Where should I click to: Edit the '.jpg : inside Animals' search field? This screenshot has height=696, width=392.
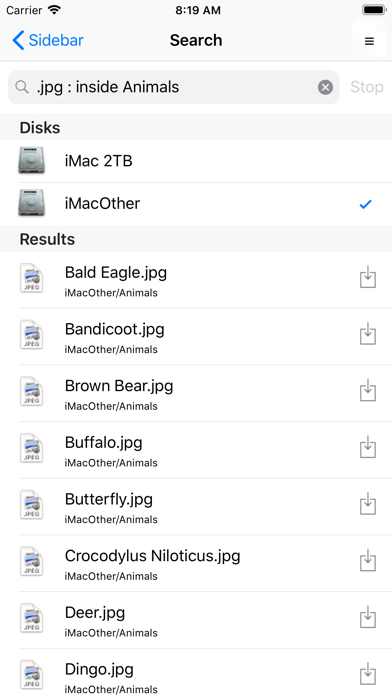tap(174, 87)
